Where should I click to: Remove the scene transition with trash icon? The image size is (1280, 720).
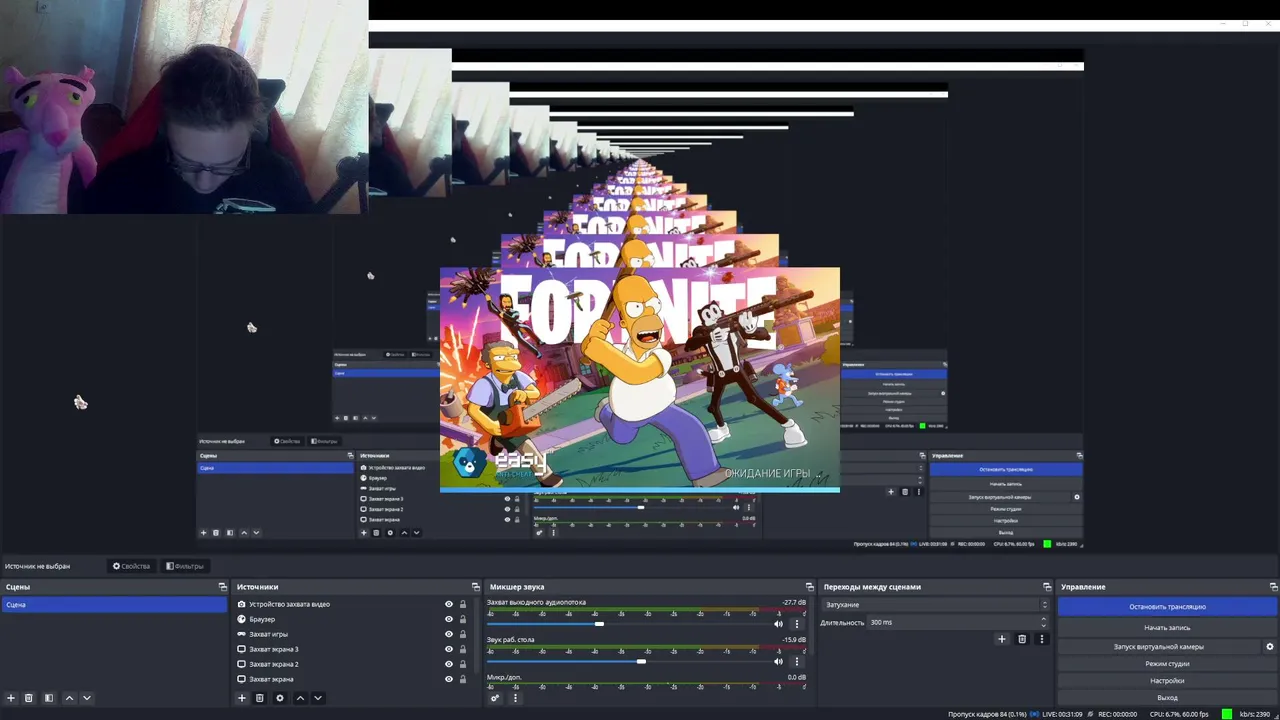pyautogui.click(x=1022, y=639)
